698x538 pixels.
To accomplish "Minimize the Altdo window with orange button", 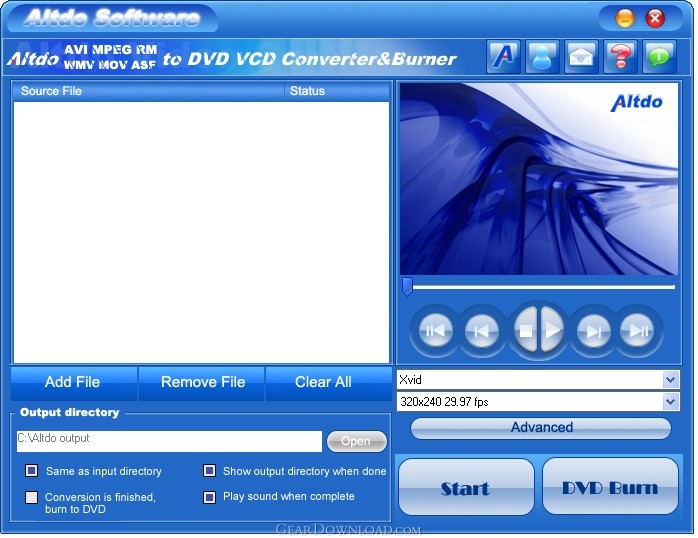I will click(x=625, y=18).
